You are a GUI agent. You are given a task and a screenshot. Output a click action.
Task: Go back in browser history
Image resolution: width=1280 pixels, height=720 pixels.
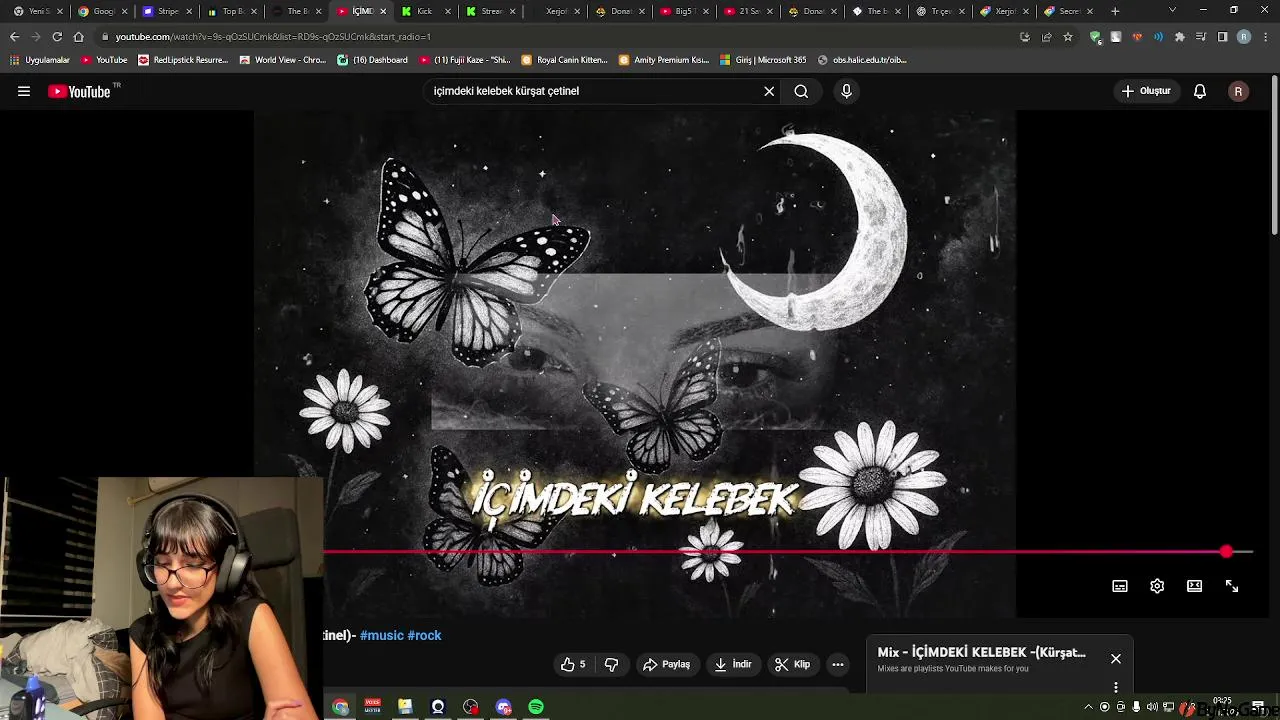coord(14,36)
